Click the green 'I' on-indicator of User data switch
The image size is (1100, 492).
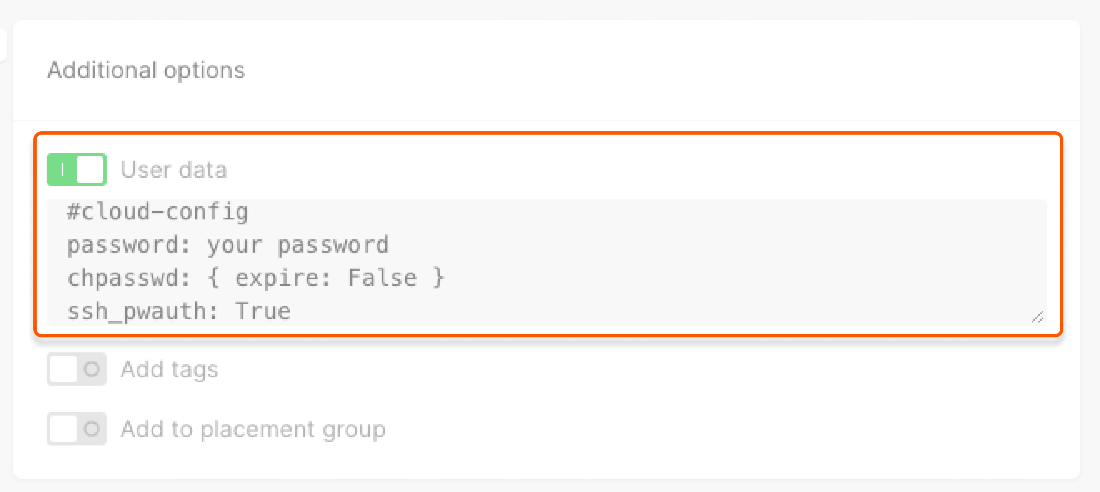[62, 170]
